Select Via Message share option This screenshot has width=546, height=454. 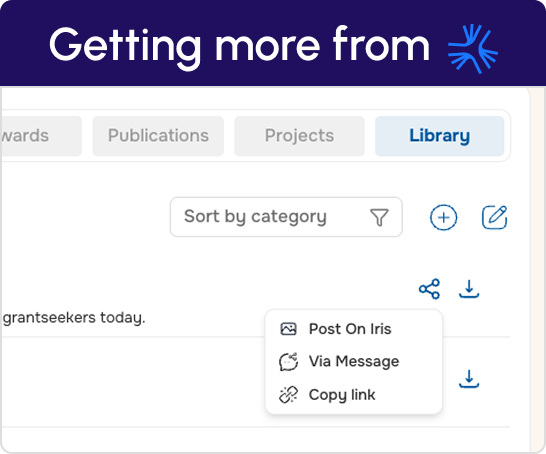[354, 361]
